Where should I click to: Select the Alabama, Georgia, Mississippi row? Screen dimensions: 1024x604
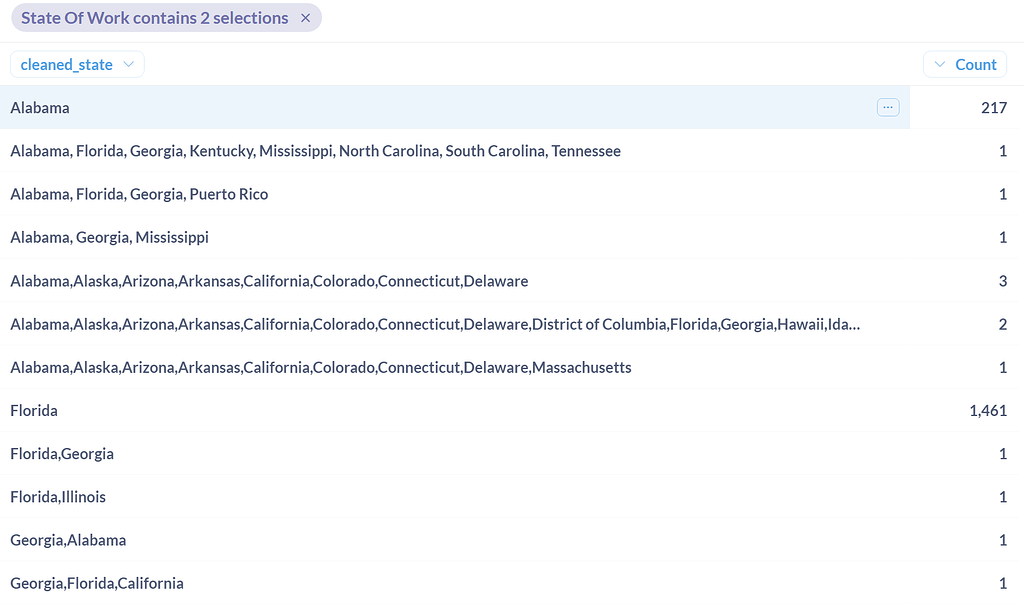[108, 237]
